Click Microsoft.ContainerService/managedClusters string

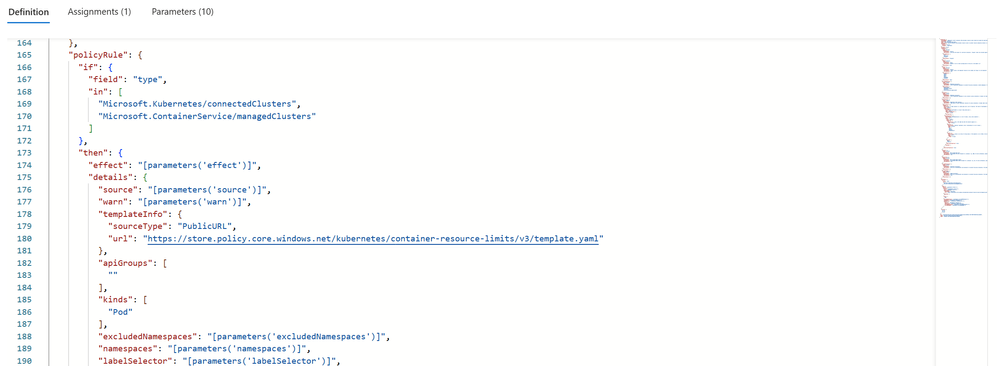click(207, 117)
